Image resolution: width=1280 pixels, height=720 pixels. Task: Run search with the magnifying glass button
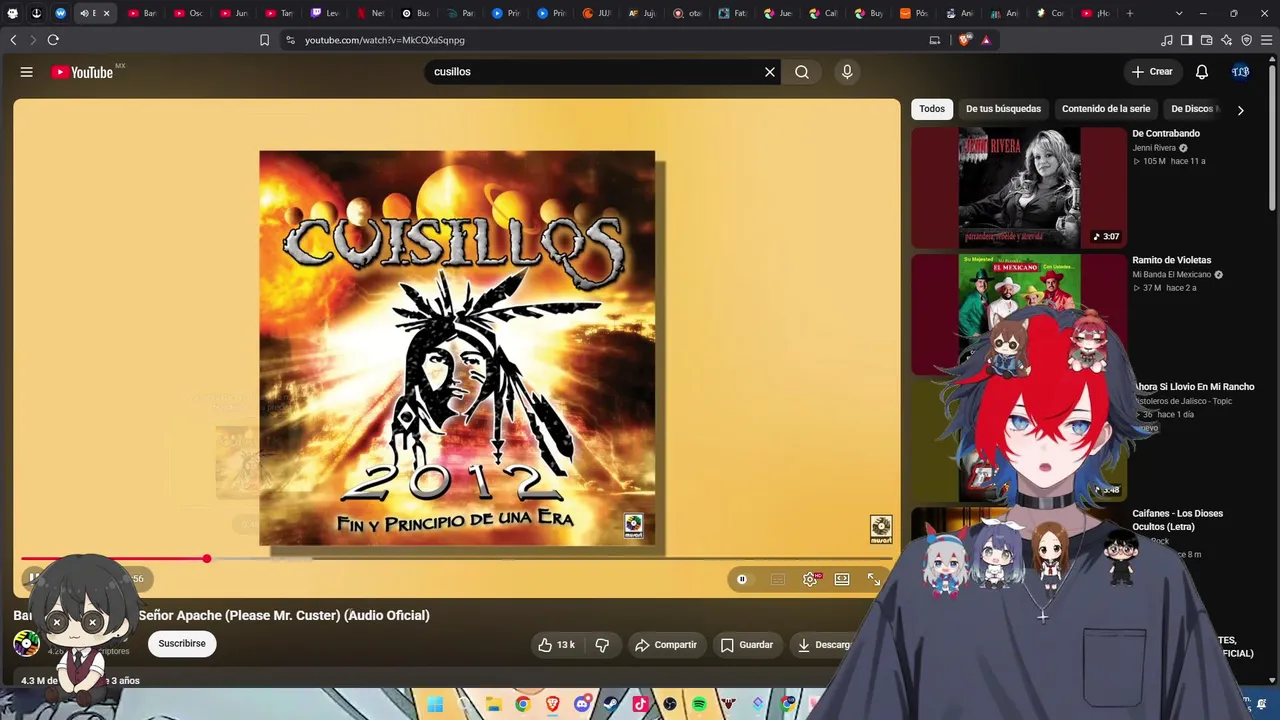pyautogui.click(x=802, y=72)
